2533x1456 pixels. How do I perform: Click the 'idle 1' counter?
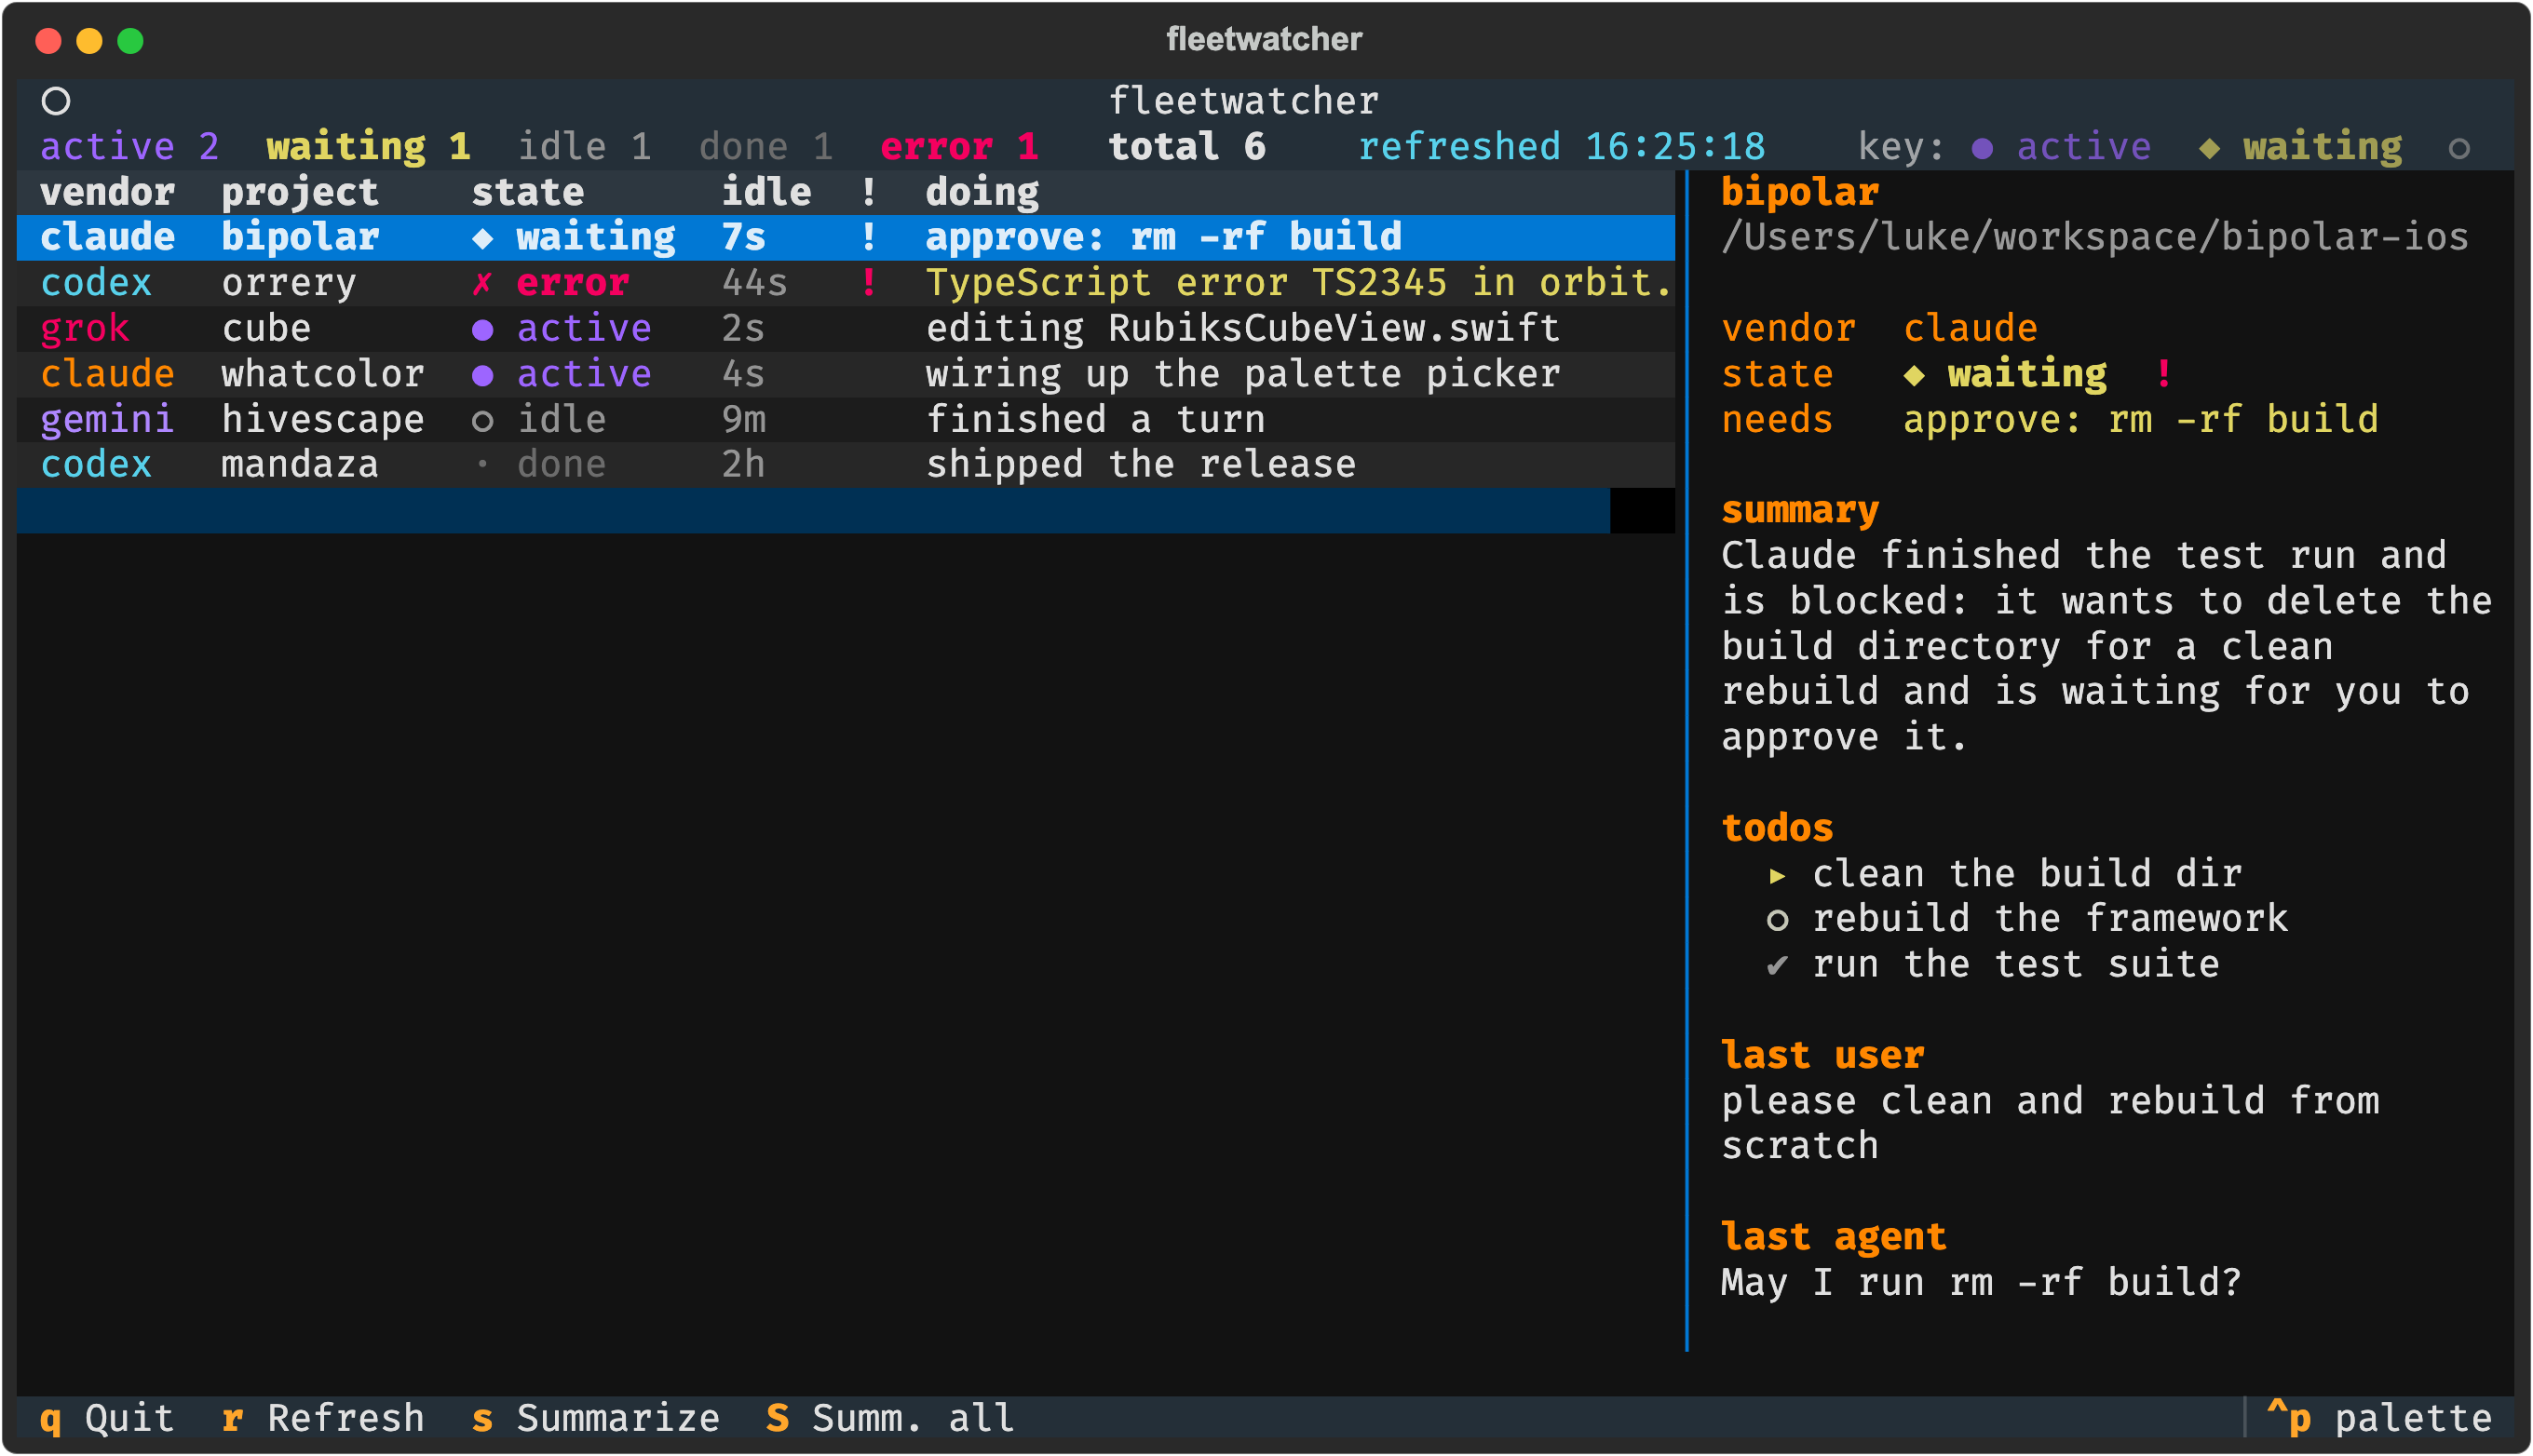point(584,147)
